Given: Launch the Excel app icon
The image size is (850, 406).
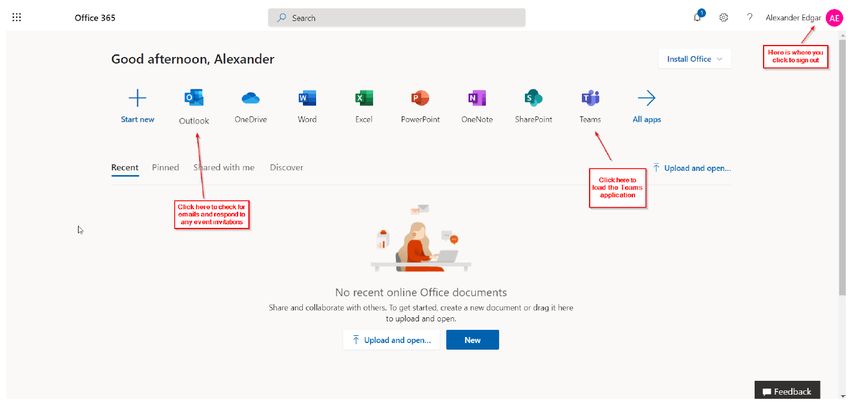Looking at the screenshot, I should tap(364, 98).
